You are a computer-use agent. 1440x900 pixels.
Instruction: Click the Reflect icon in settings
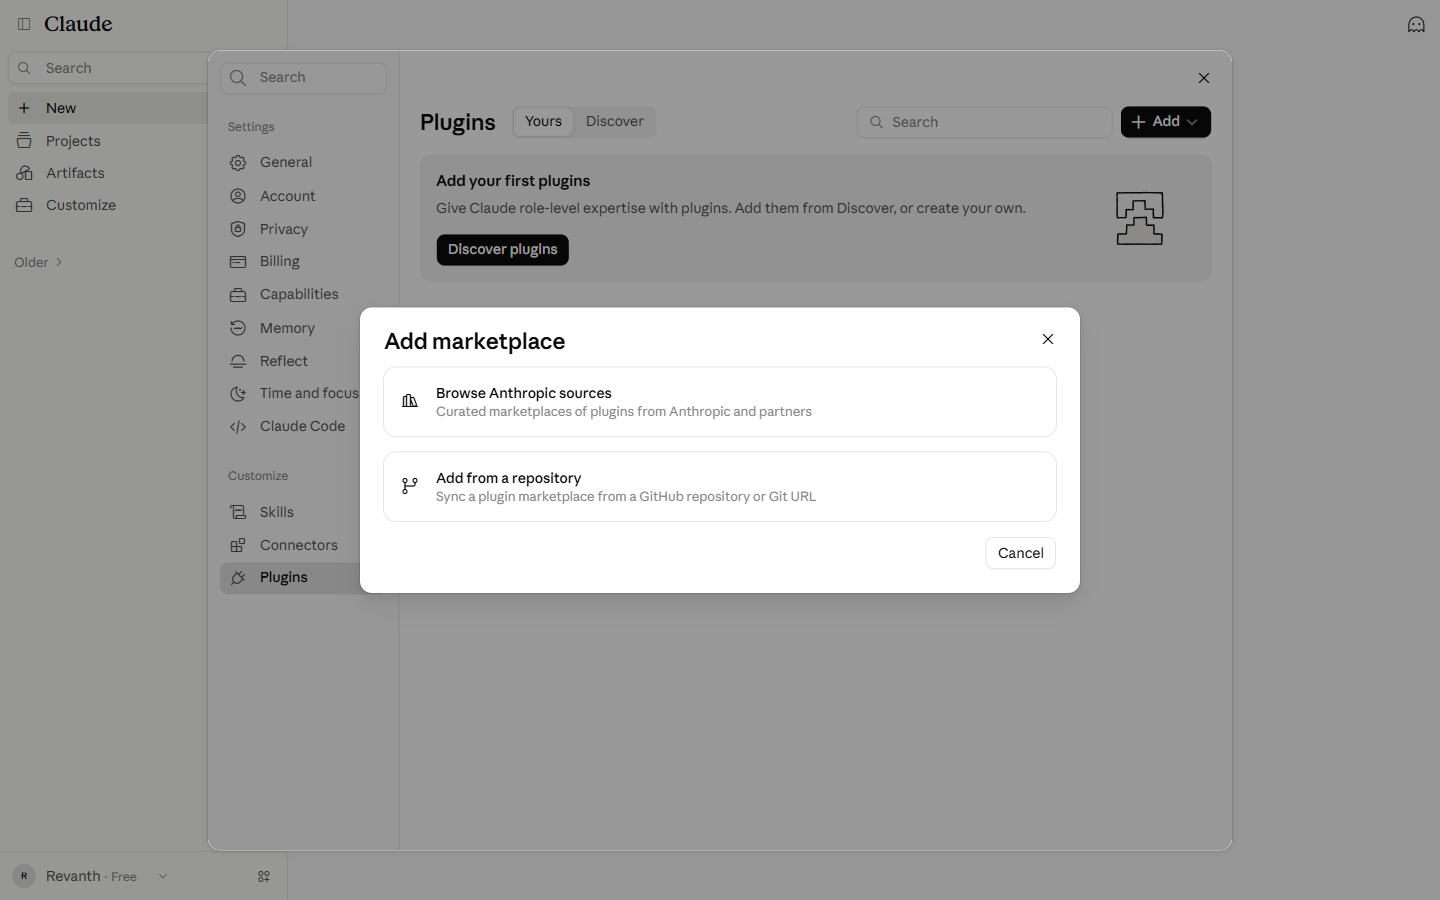coord(238,361)
